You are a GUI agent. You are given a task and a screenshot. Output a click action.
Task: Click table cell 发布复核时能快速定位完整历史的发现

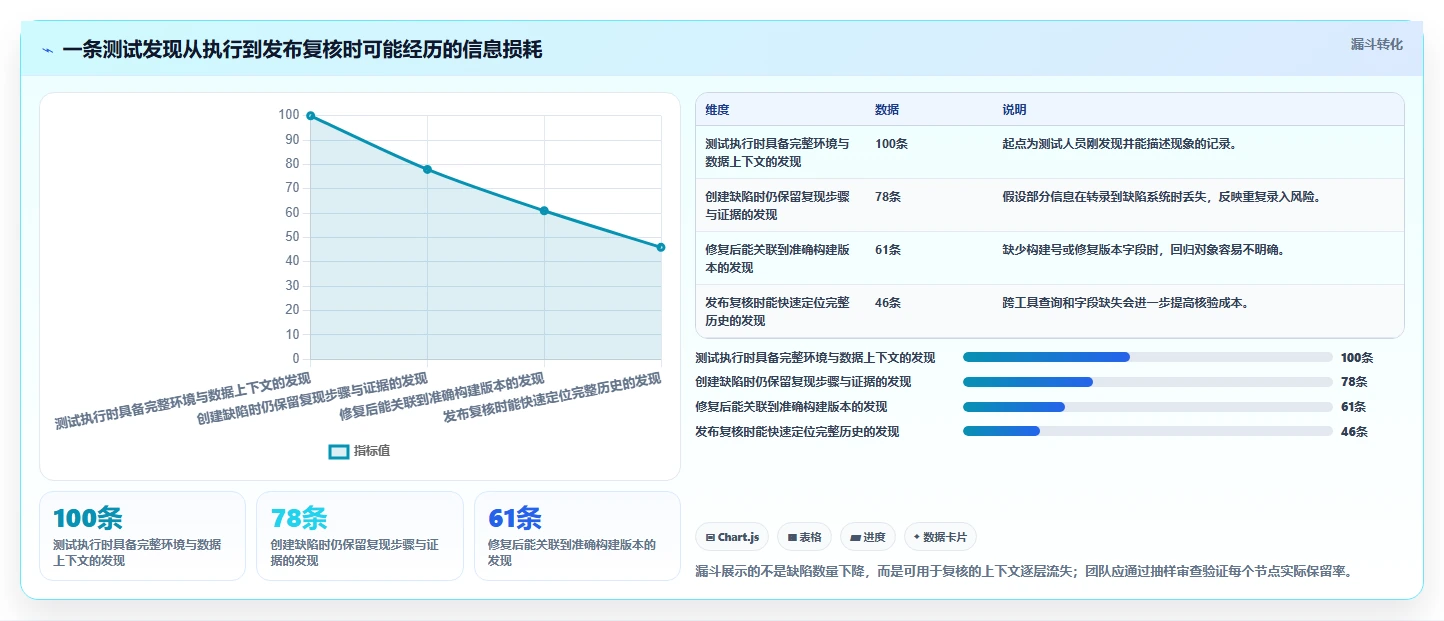point(778,312)
